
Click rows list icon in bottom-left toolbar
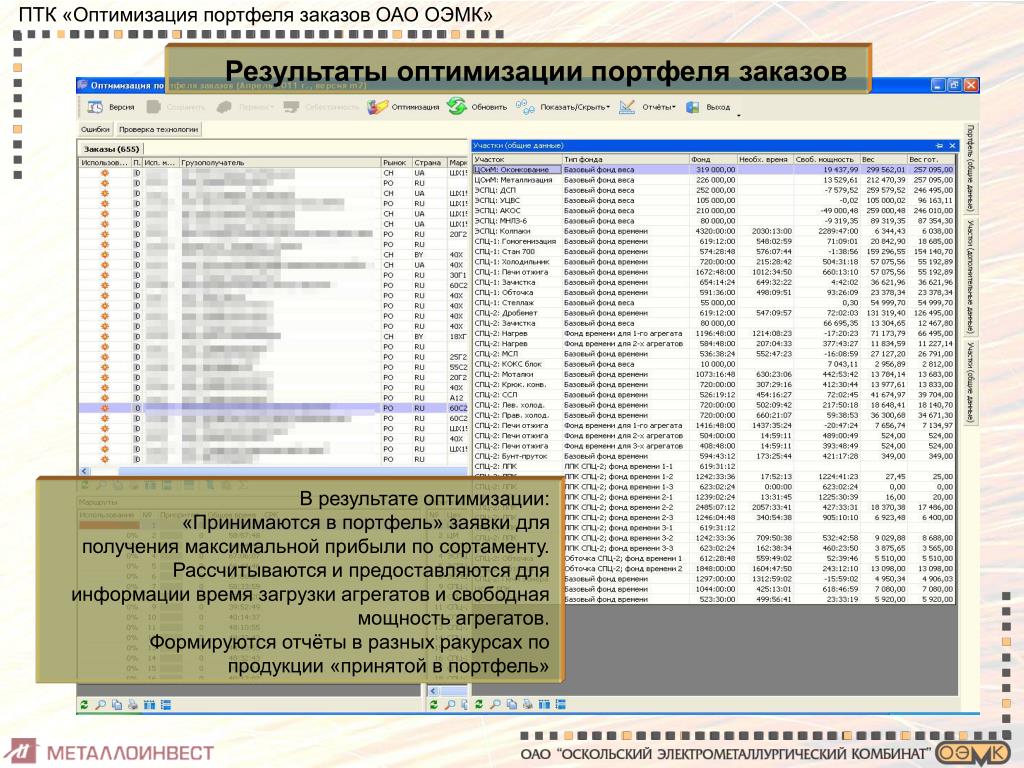tap(166, 705)
